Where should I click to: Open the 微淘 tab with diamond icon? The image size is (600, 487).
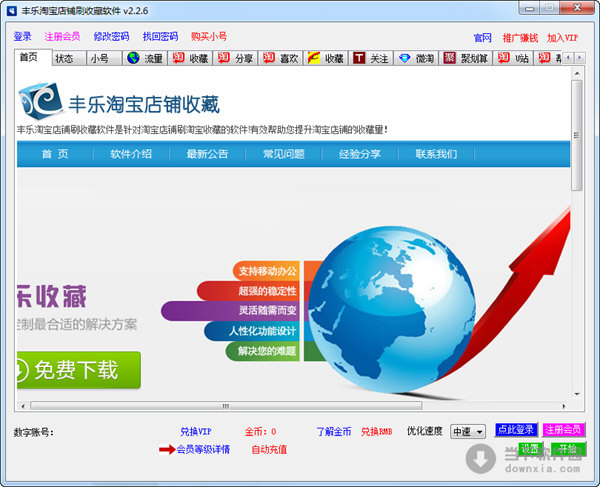coord(416,58)
